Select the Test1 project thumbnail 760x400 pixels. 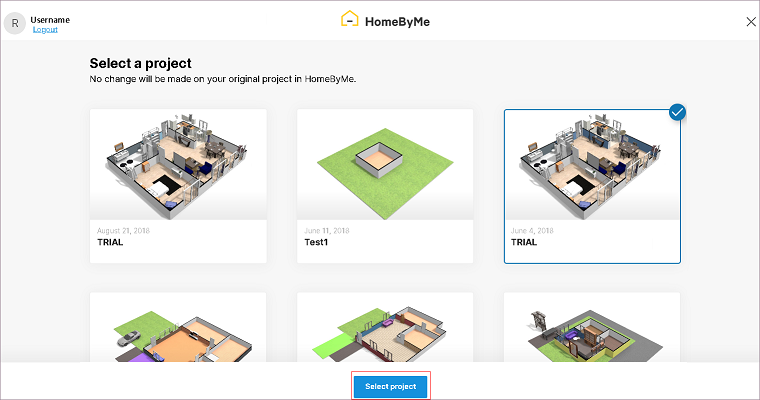tap(385, 165)
